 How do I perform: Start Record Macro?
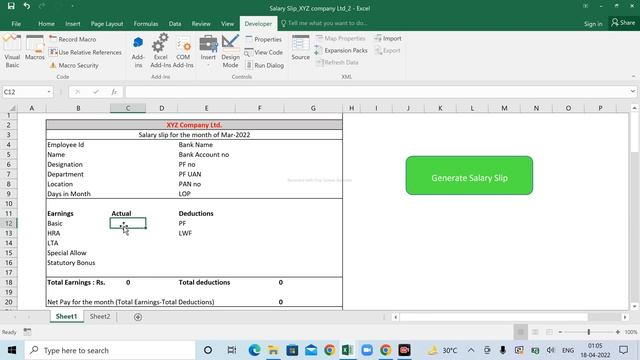[73, 39]
